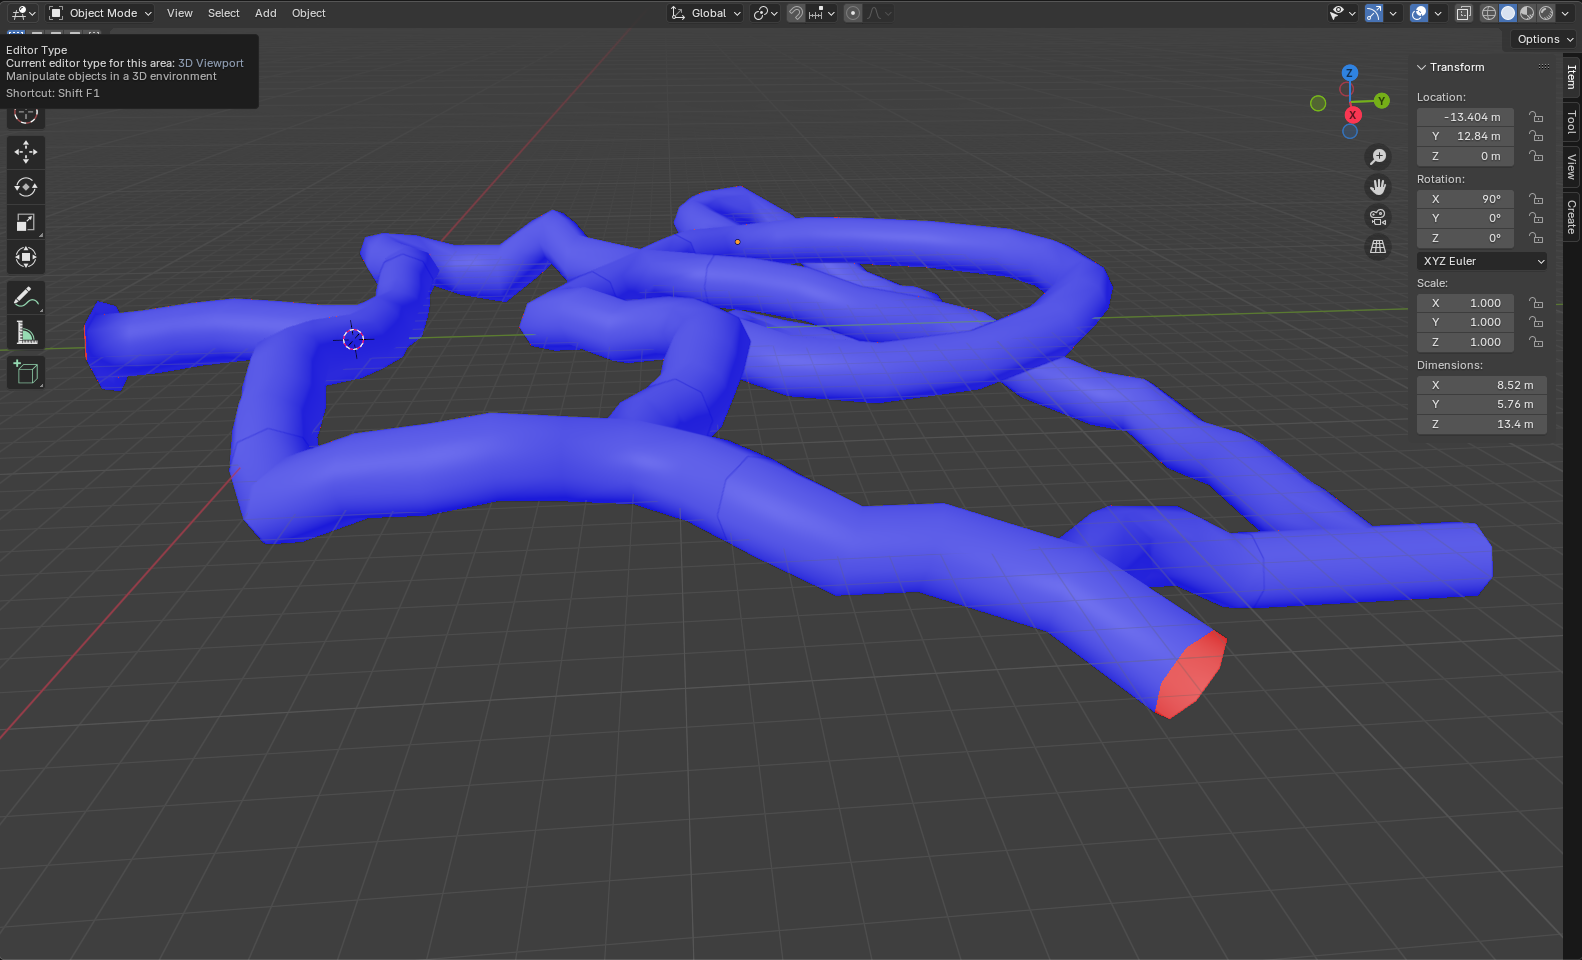The width and height of the screenshot is (1582, 960).
Task: Select the Annotate pencil tool
Action: [26, 297]
